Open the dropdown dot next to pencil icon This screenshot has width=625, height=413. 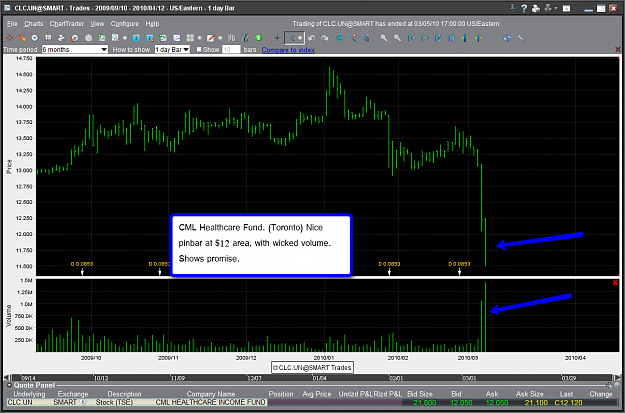click(x=220, y=38)
